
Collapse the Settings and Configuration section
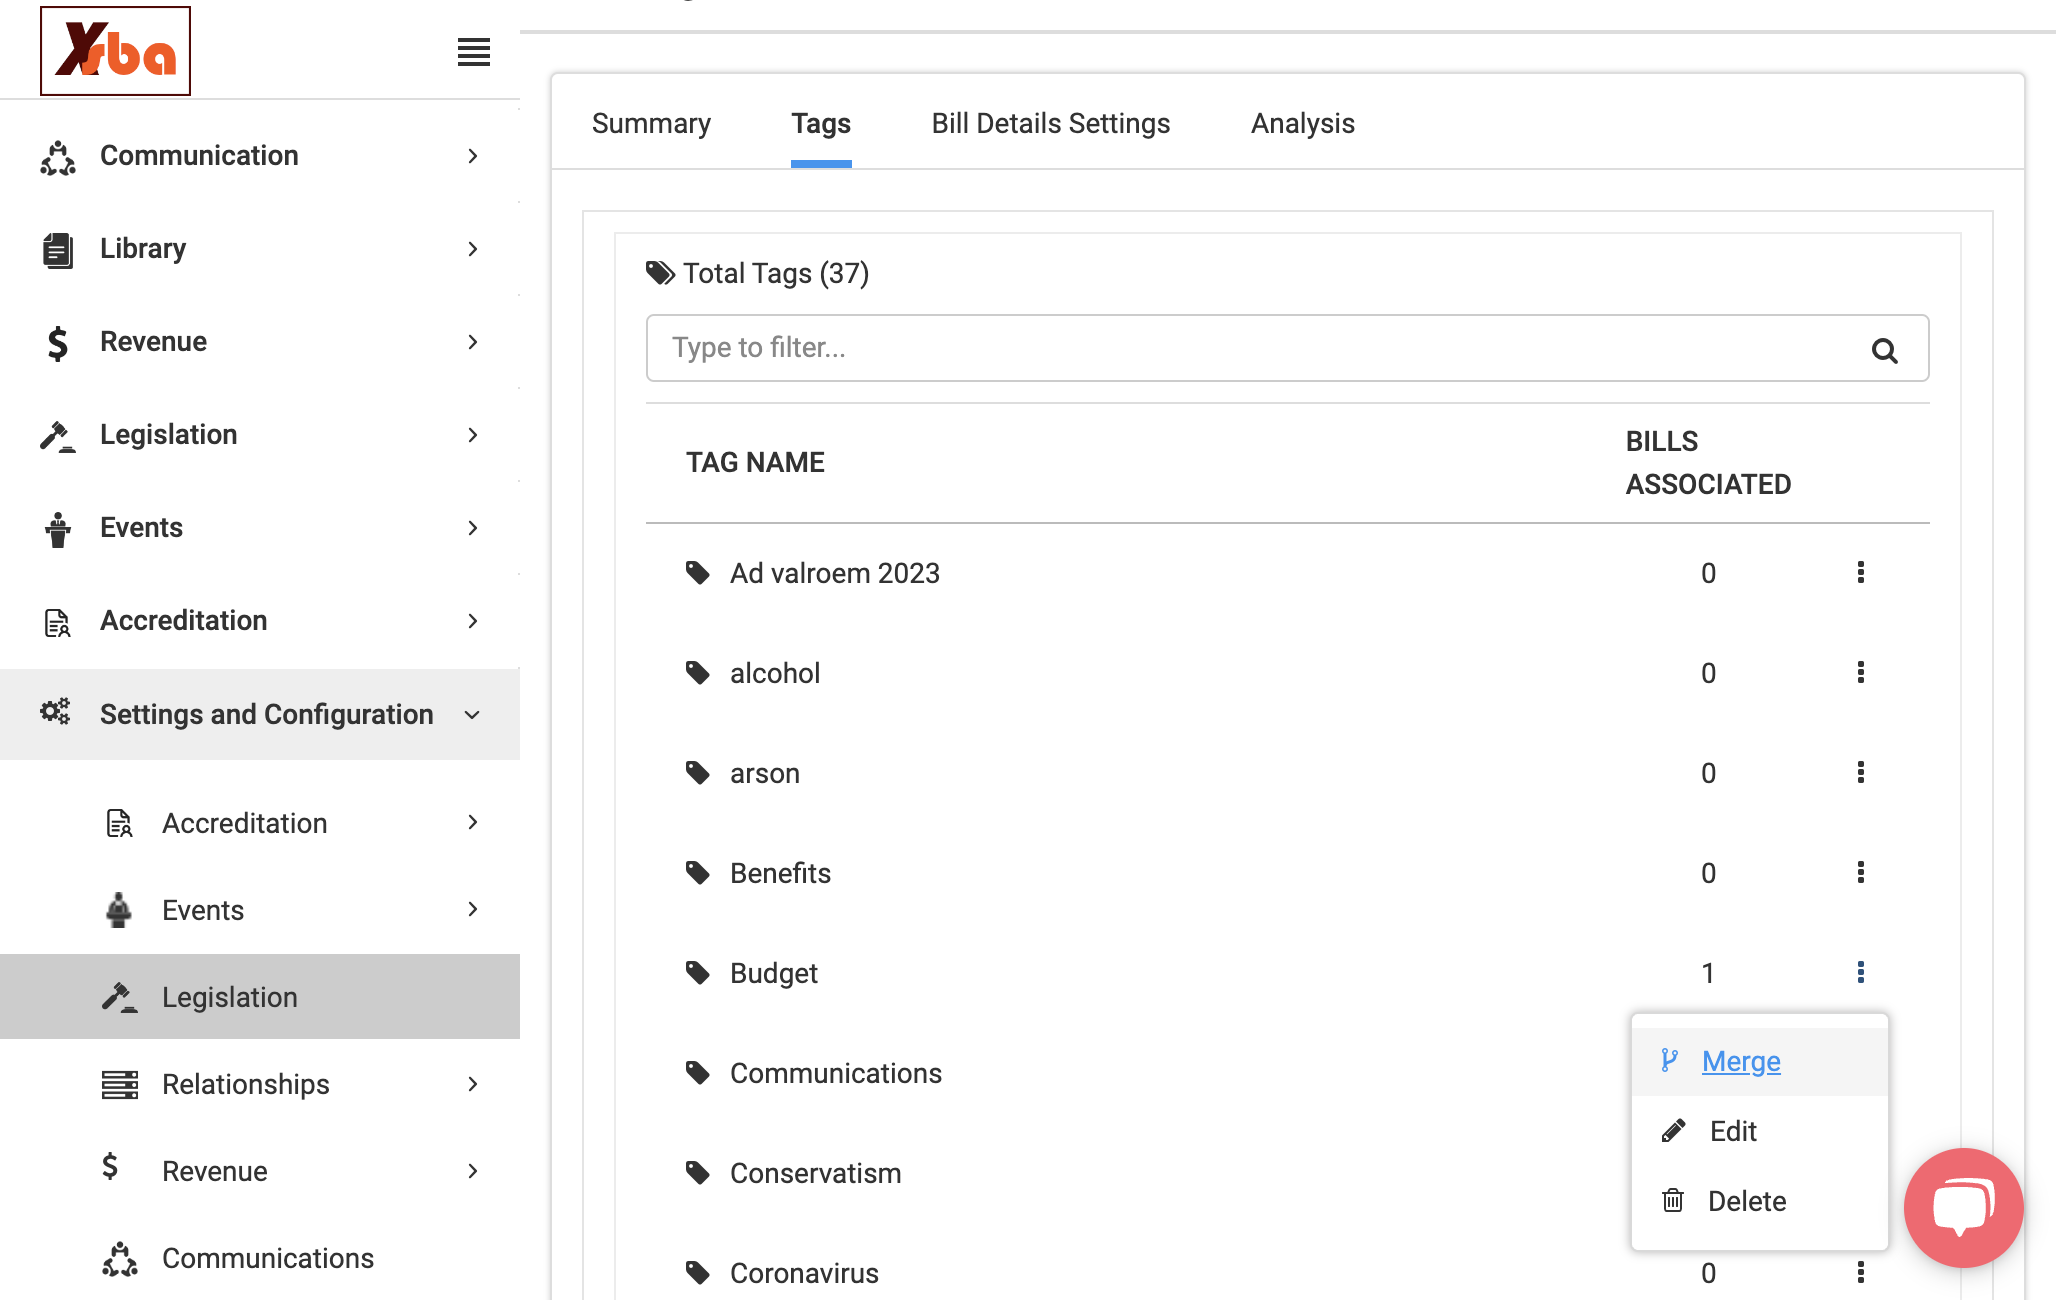coord(473,715)
